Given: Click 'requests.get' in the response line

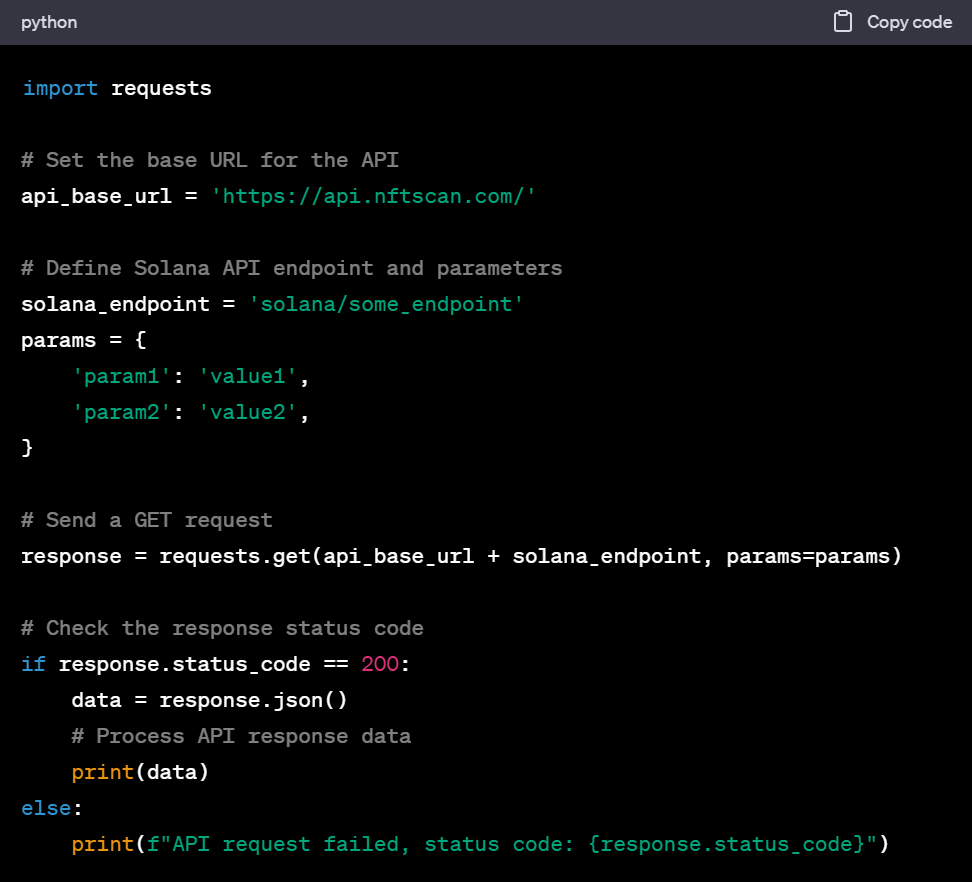Looking at the screenshot, I should [x=235, y=556].
